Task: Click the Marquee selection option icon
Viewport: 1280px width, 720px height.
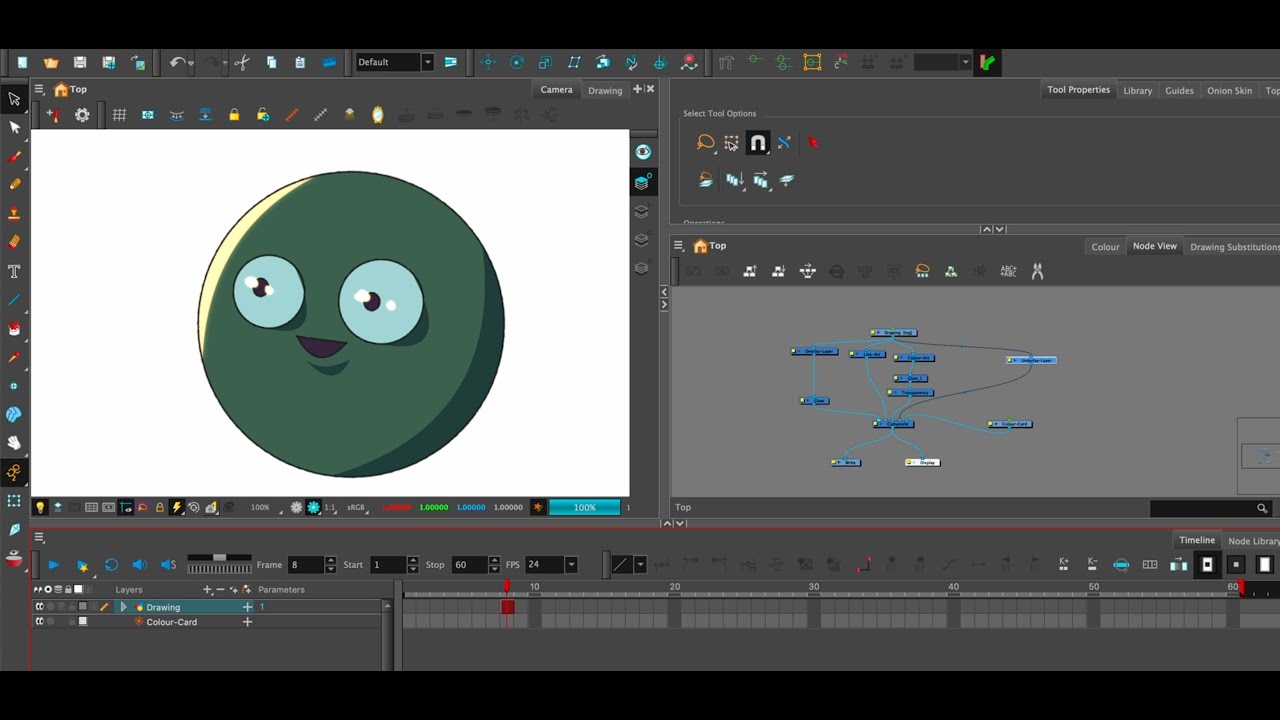Action: (732, 143)
